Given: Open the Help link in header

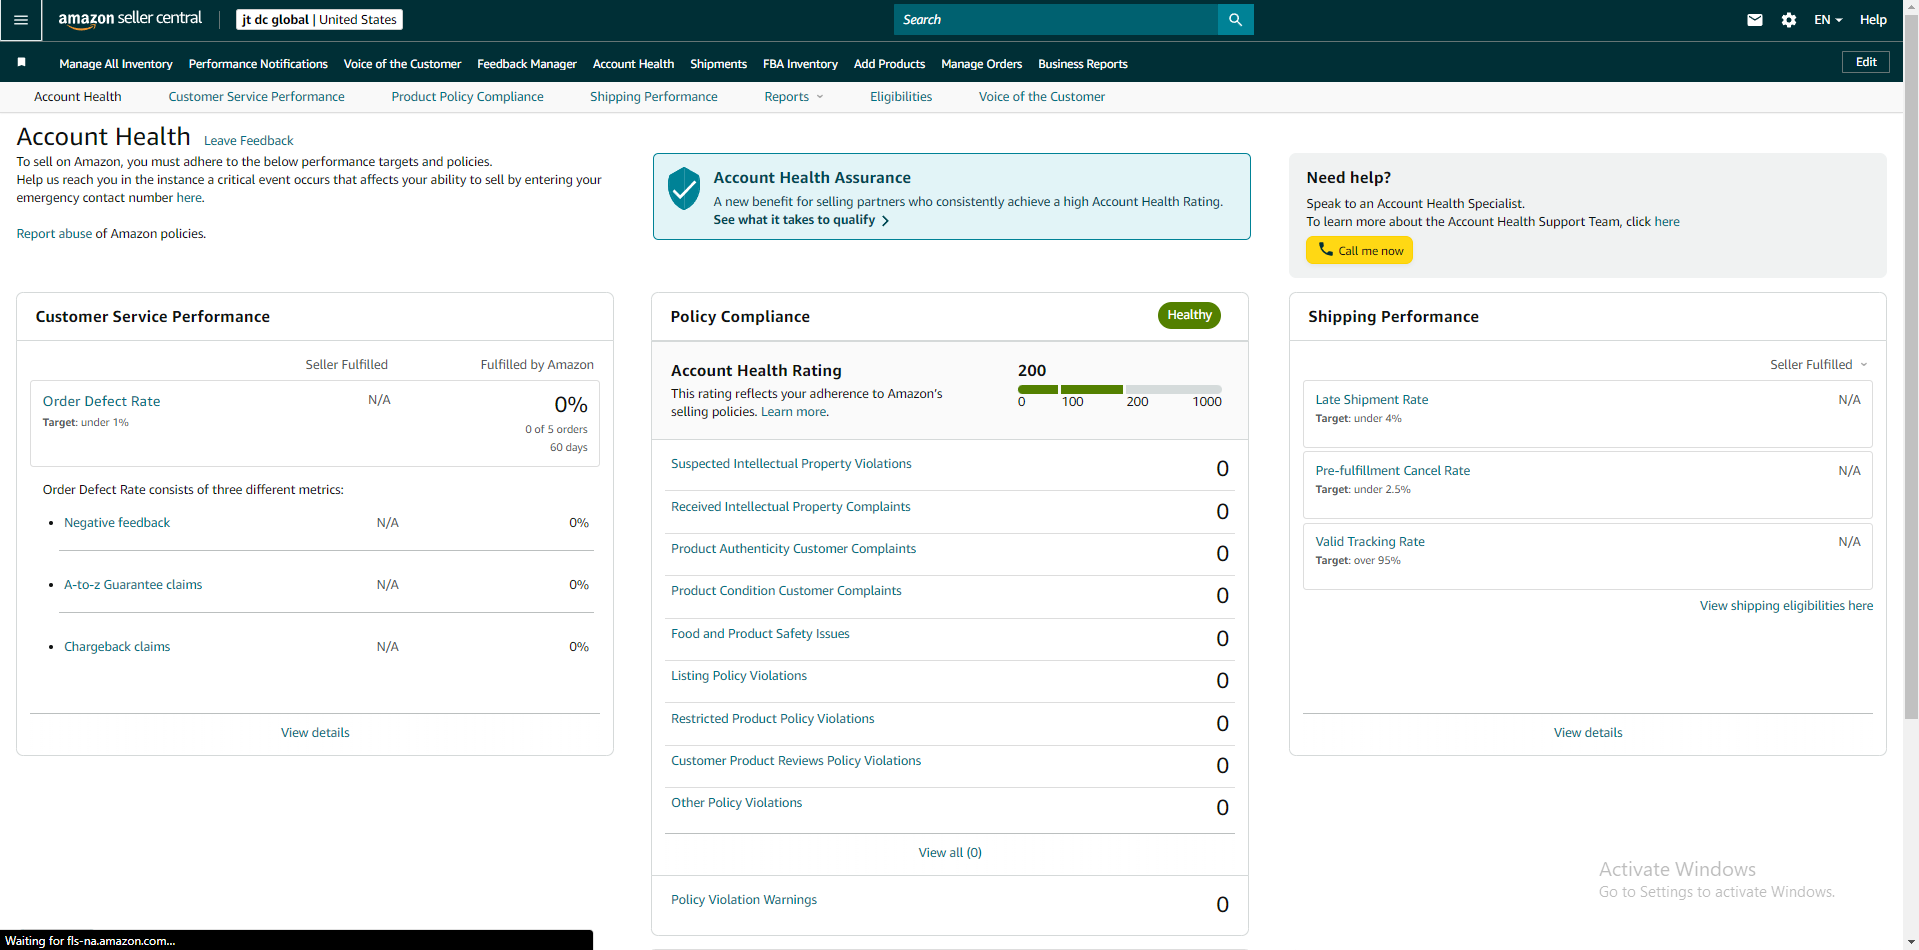Looking at the screenshot, I should pos(1873,20).
